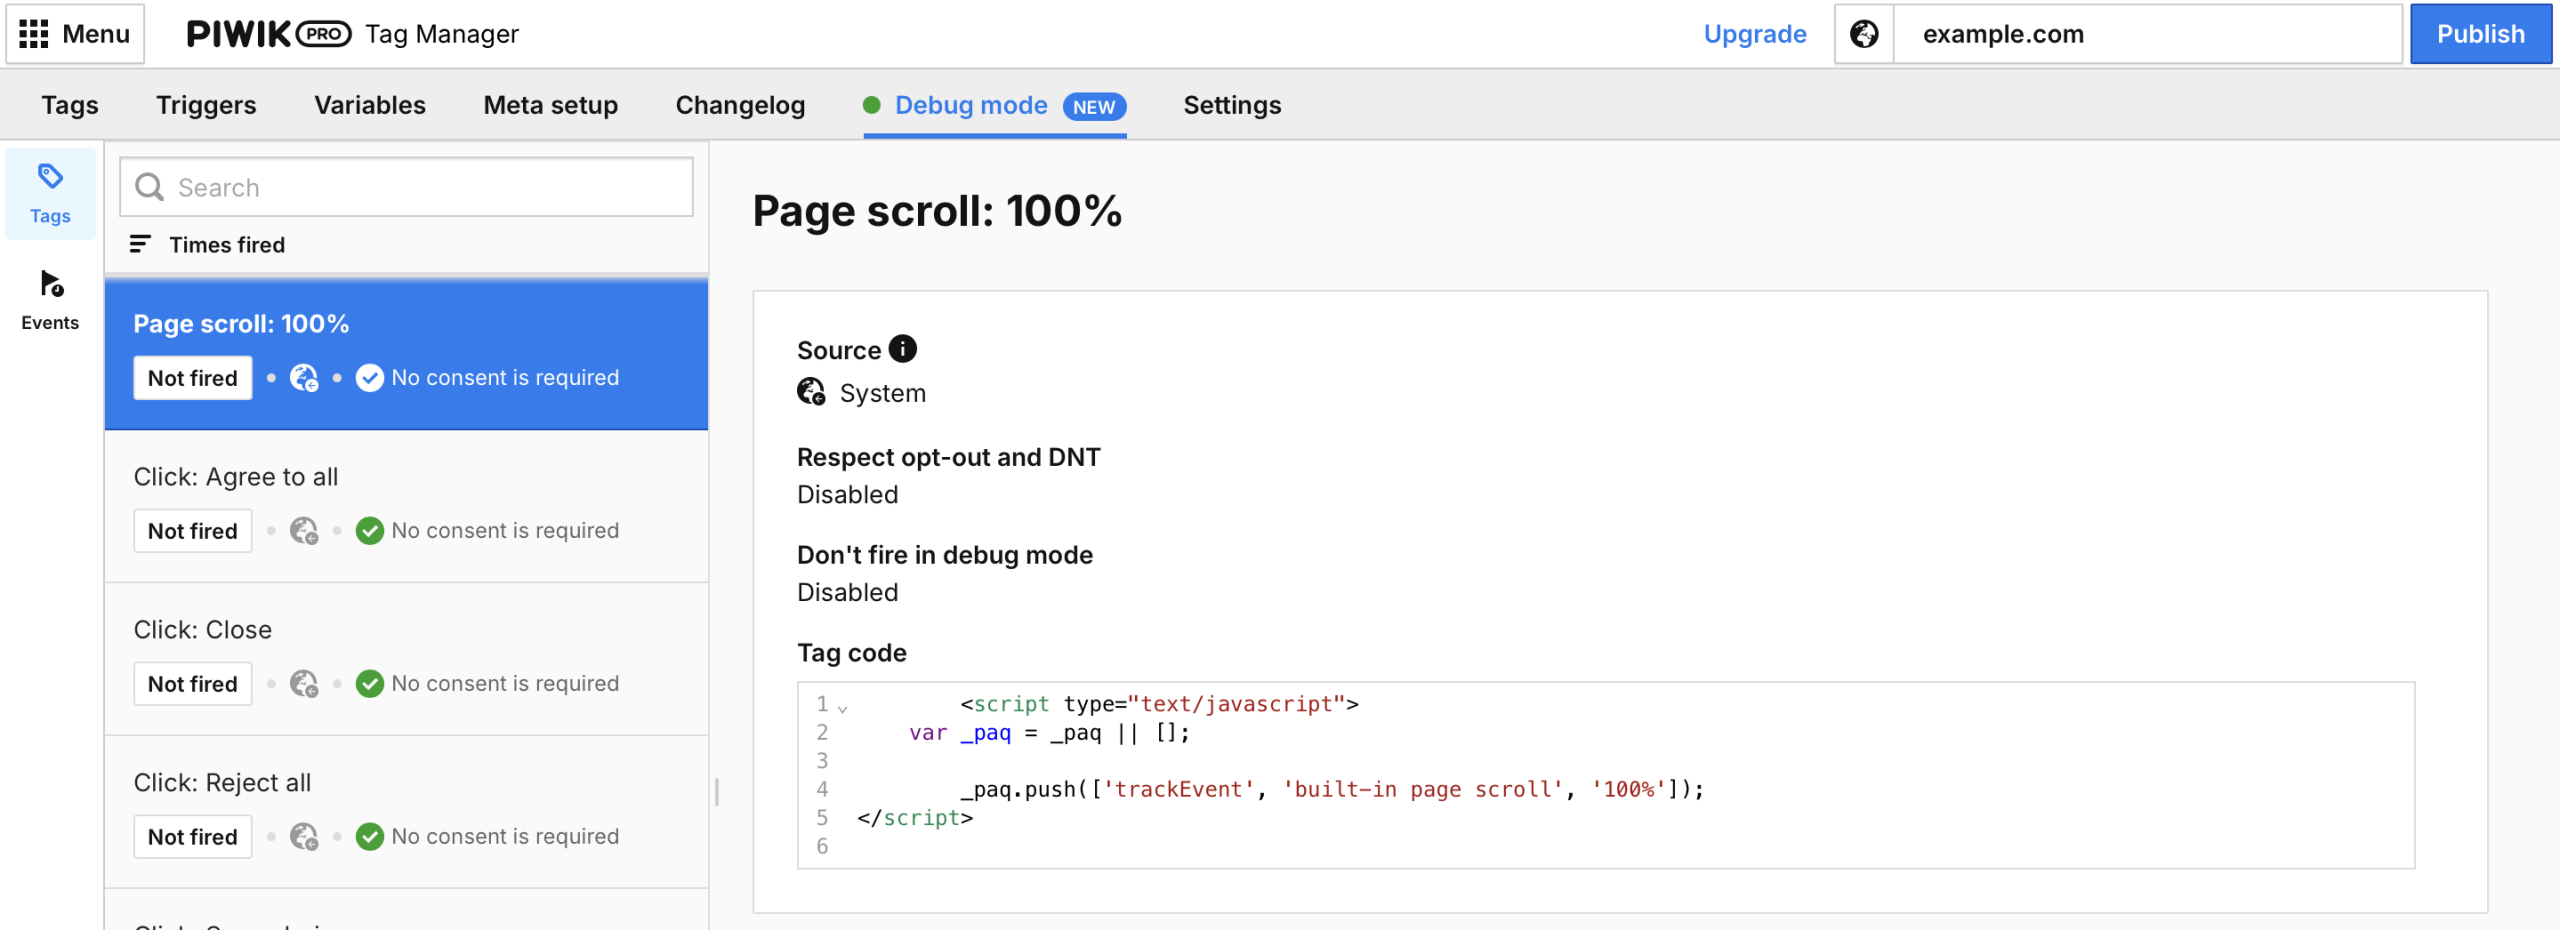This screenshot has height=930, width=2560.
Task: Select the Click: Reject all tag
Action: click(406, 813)
